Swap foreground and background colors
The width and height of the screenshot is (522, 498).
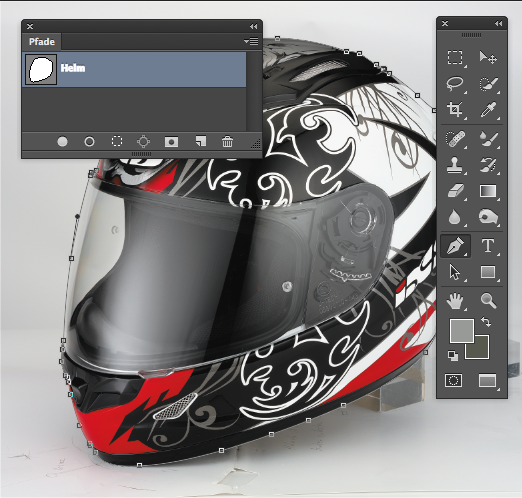point(486,321)
